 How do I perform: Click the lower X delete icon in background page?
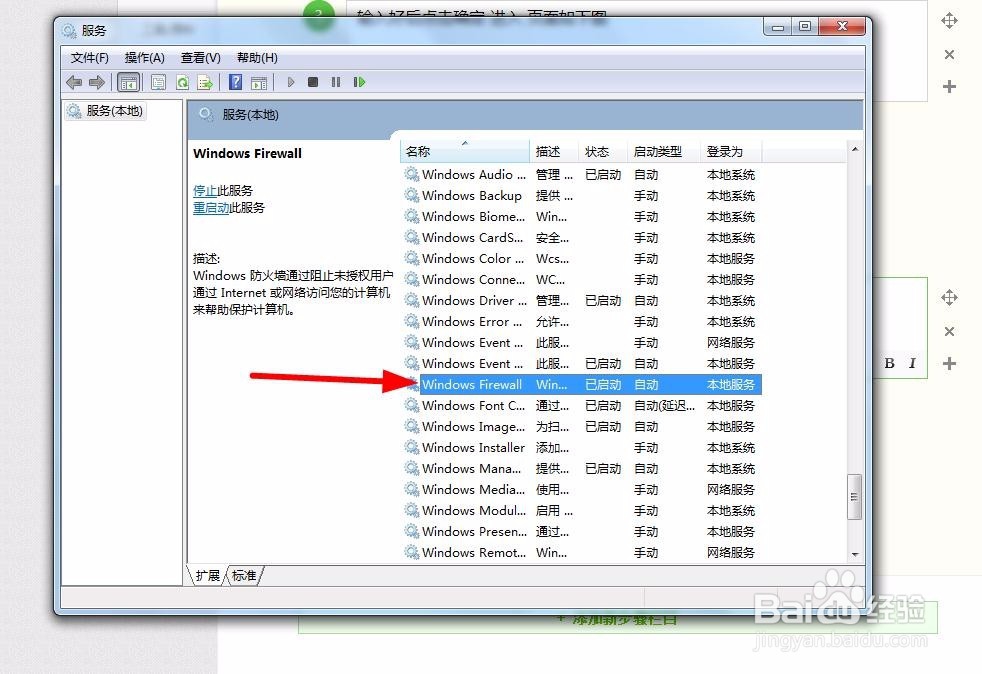949,331
